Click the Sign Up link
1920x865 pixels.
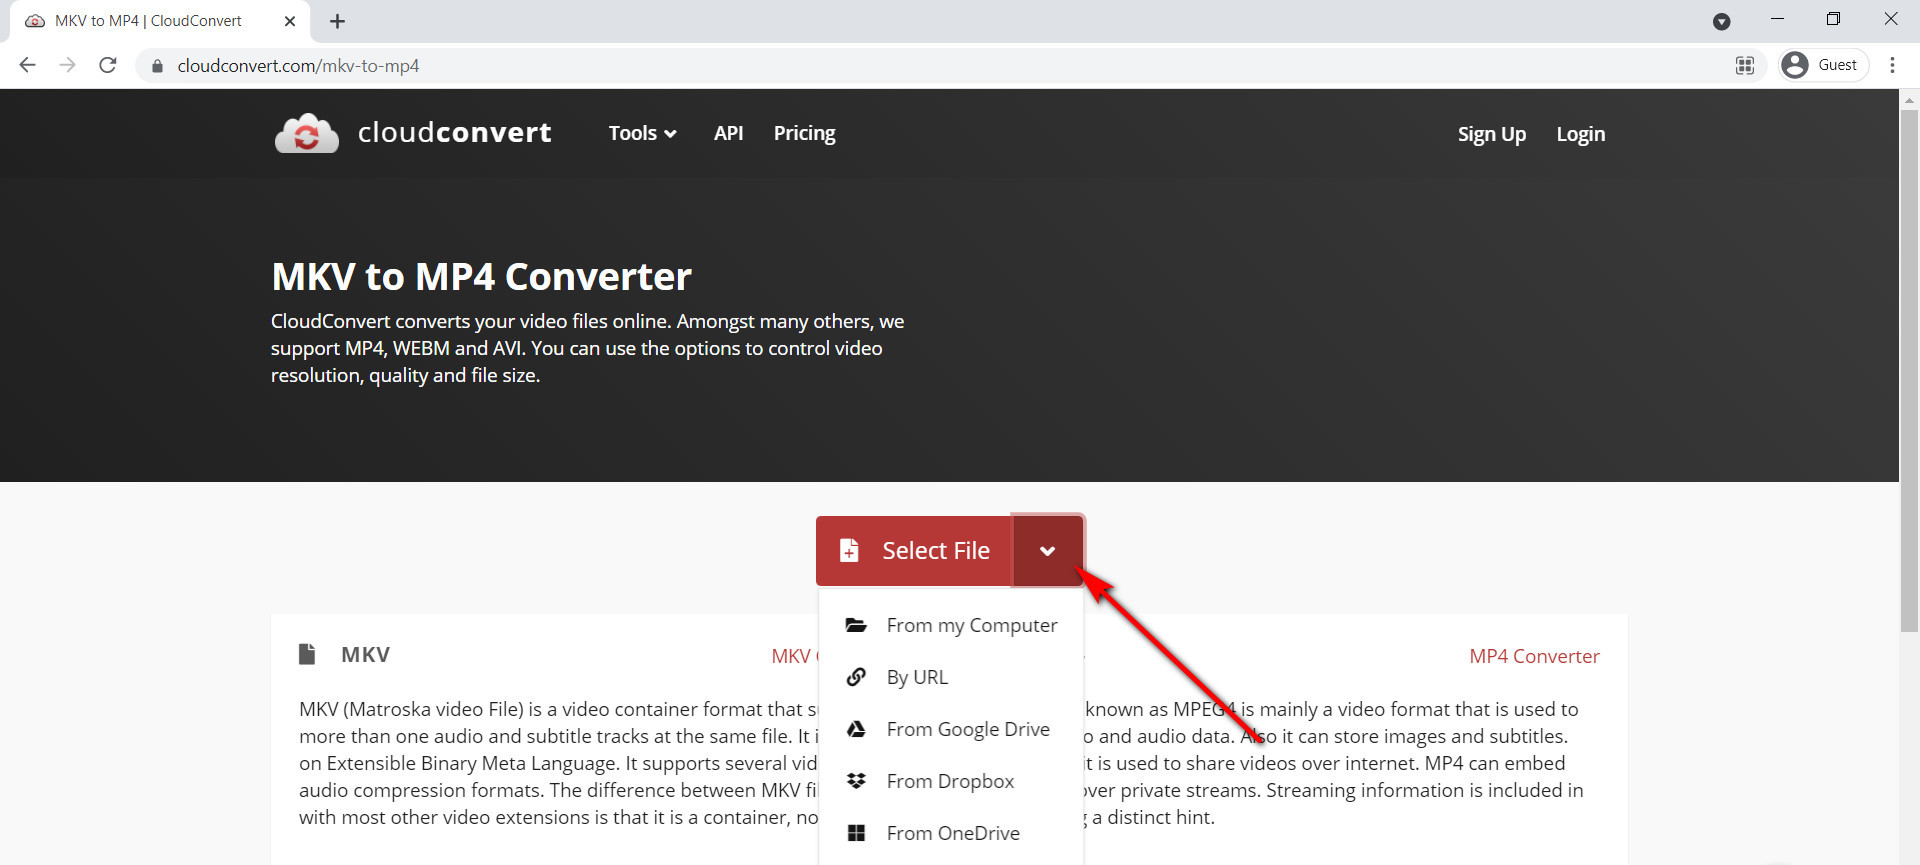1491,134
